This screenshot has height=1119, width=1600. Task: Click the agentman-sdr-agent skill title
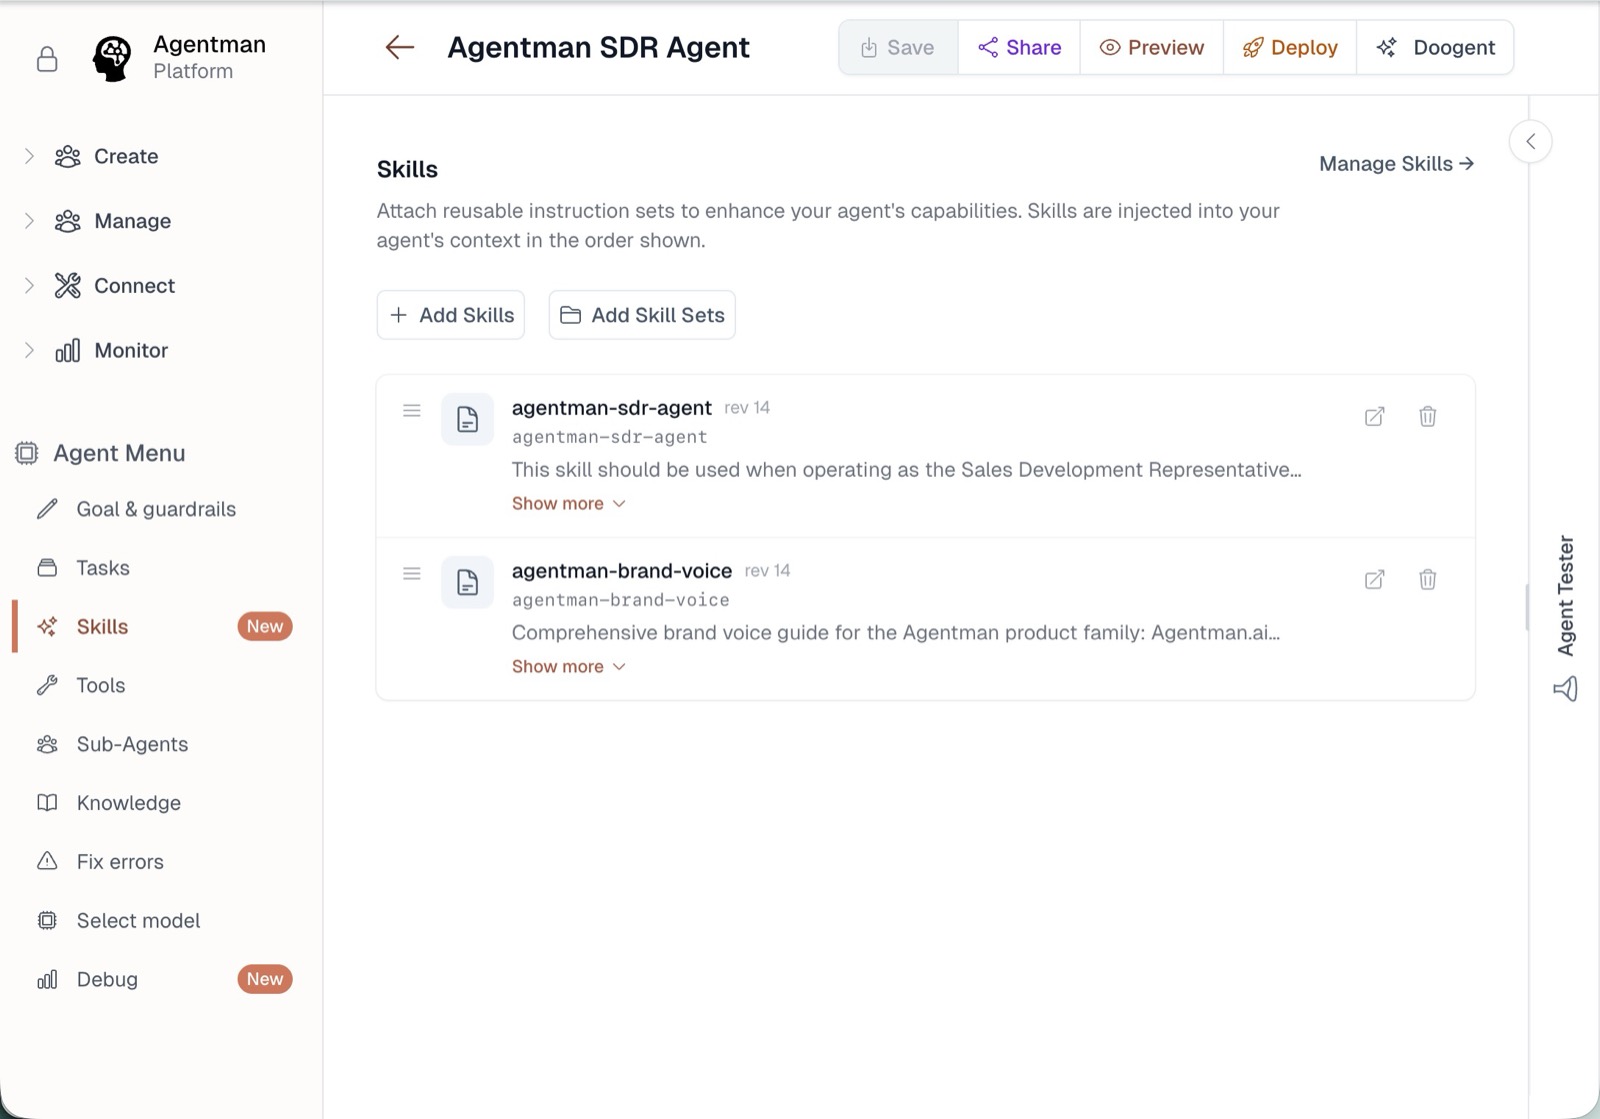(612, 408)
